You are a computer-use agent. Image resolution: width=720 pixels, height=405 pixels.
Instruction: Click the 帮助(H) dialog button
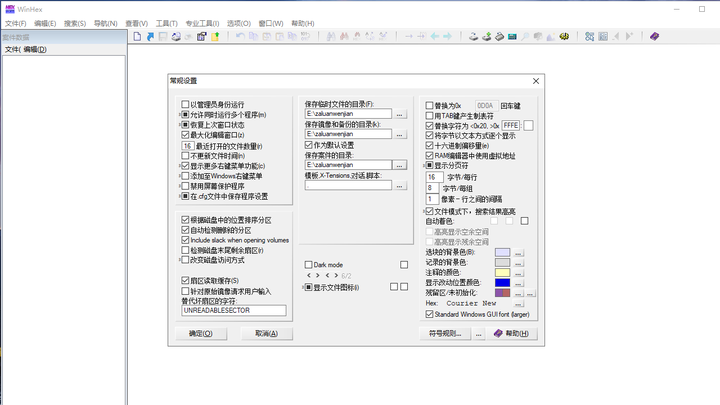click(512, 333)
